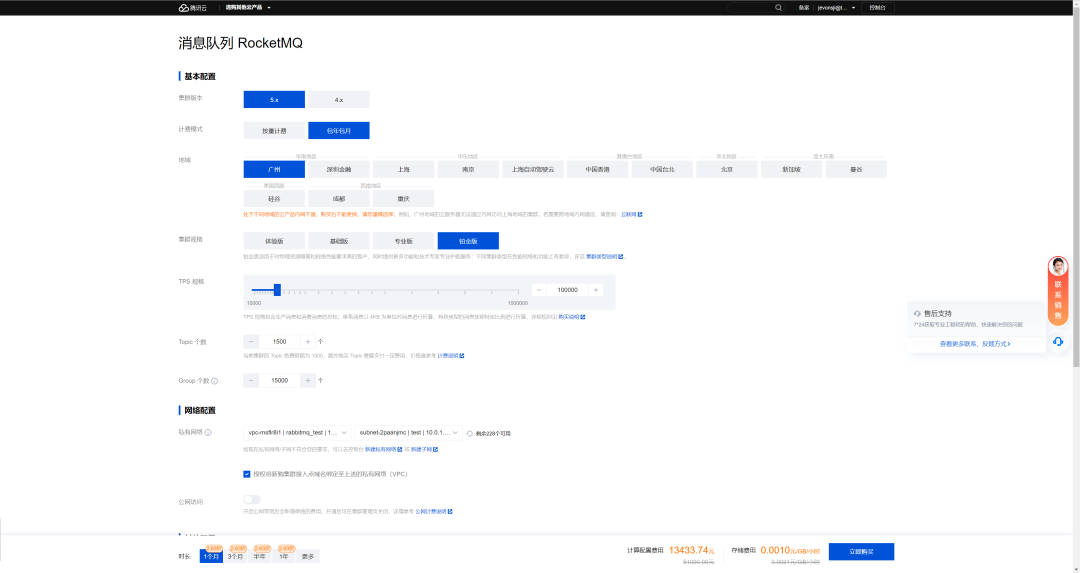1080x573 pixels.
Task: Choose 硅谷 region
Action: pos(274,198)
